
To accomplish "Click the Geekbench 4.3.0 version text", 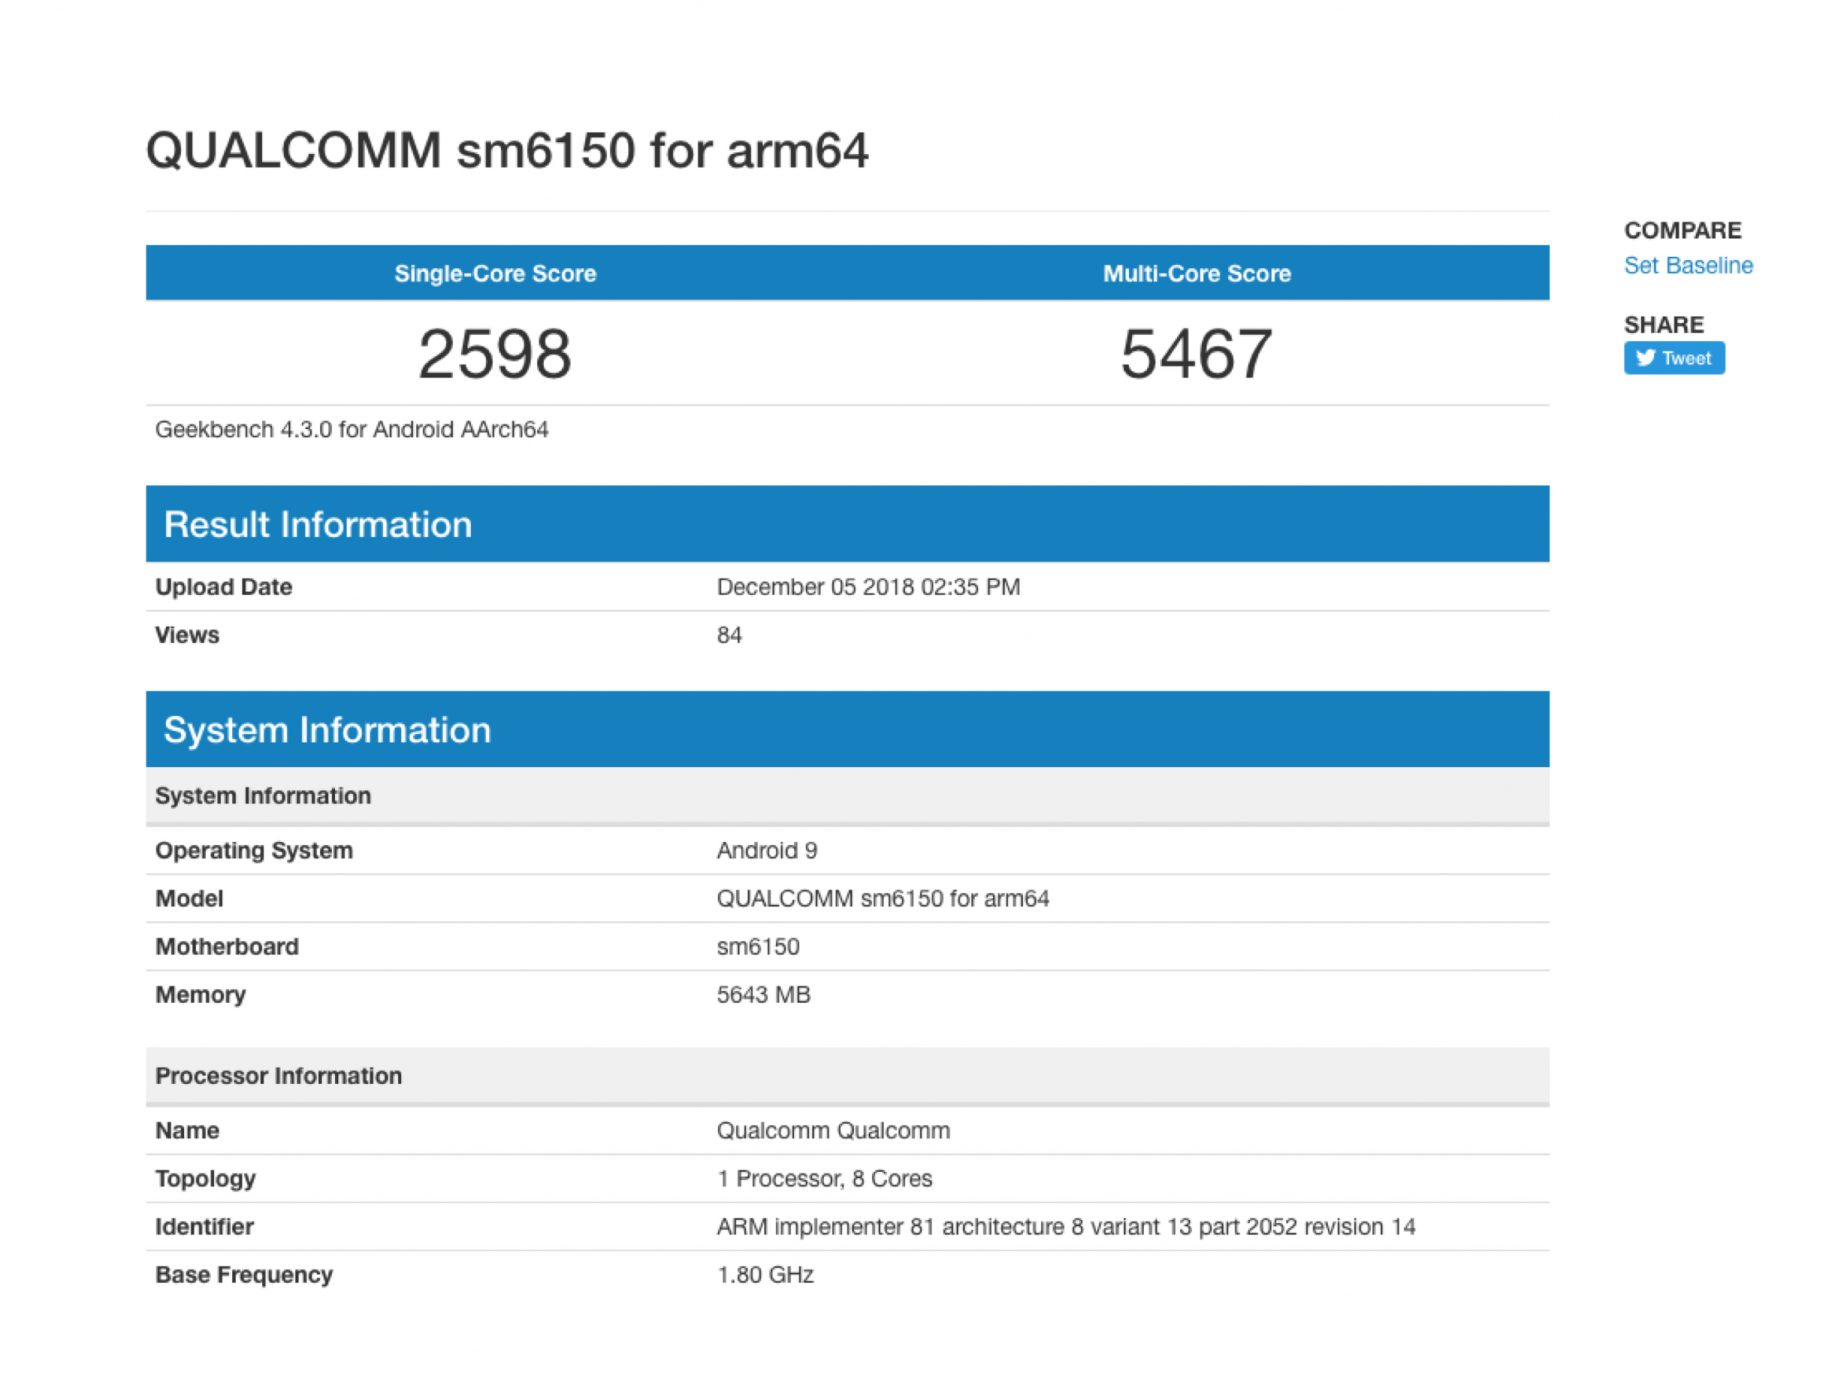I will pyautogui.click(x=351, y=430).
